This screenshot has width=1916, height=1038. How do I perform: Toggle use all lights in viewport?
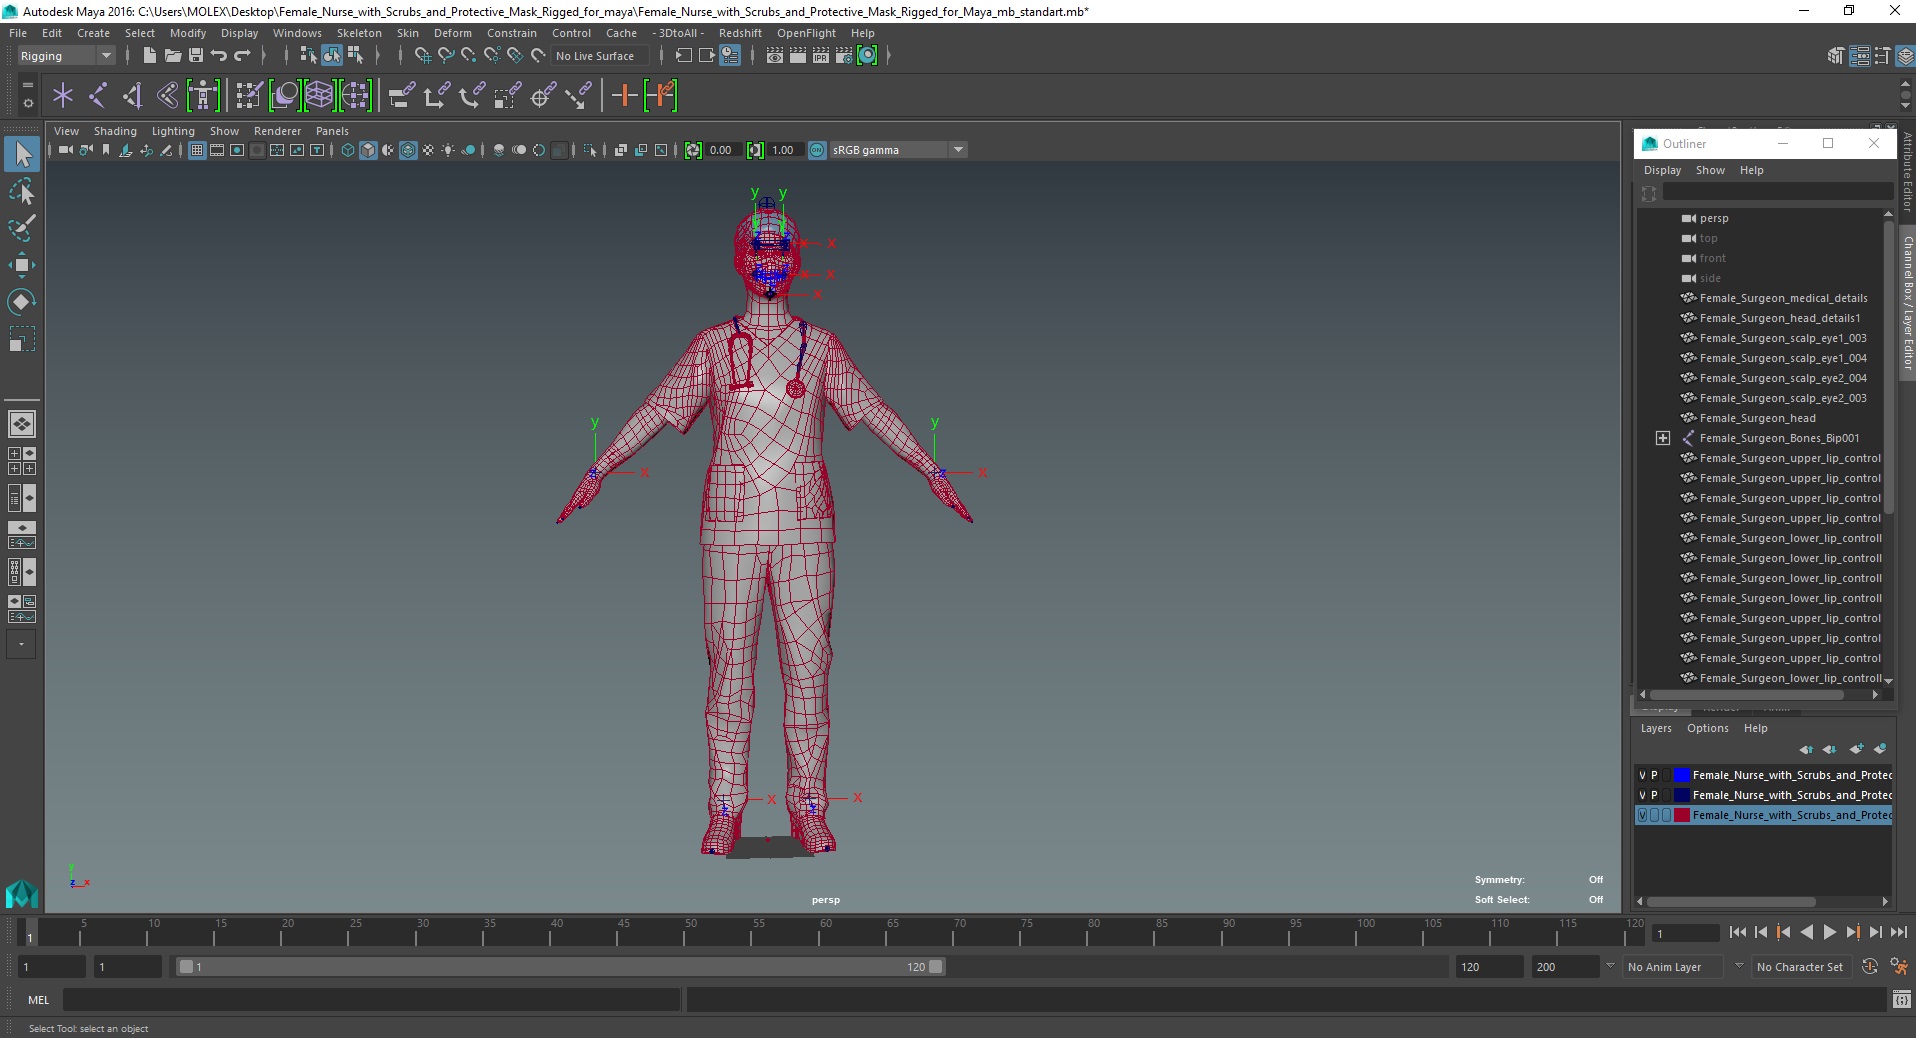click(x=448, y=150)
